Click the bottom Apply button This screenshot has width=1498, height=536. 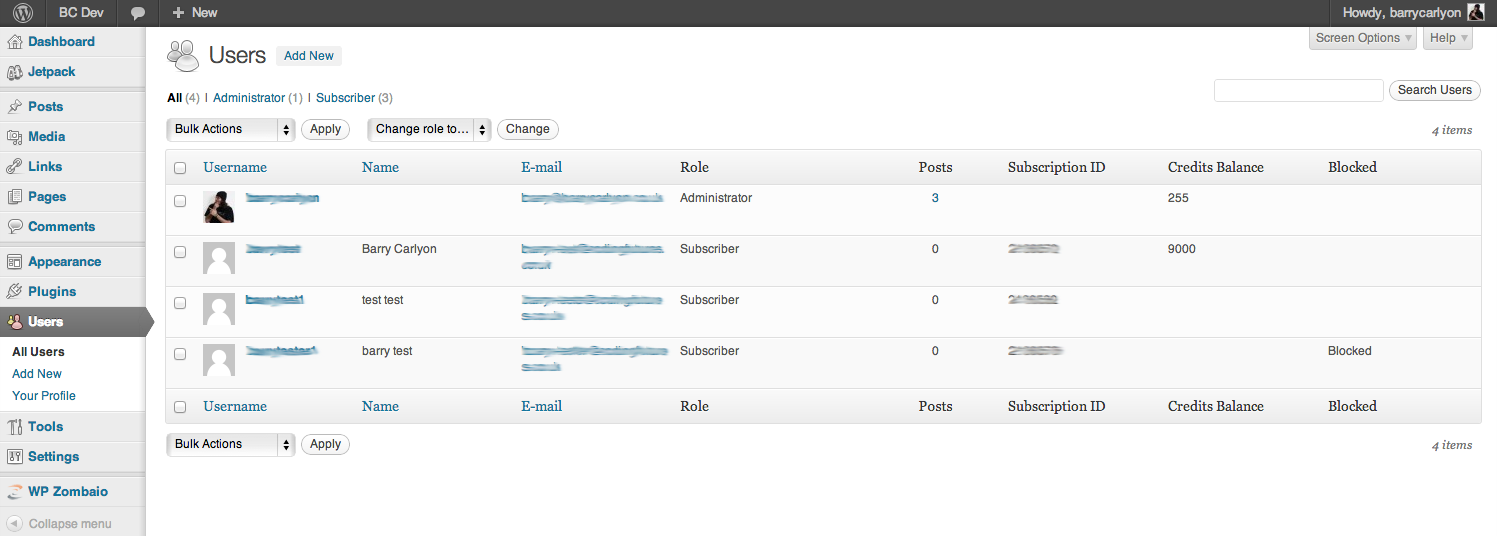point(326,444)
